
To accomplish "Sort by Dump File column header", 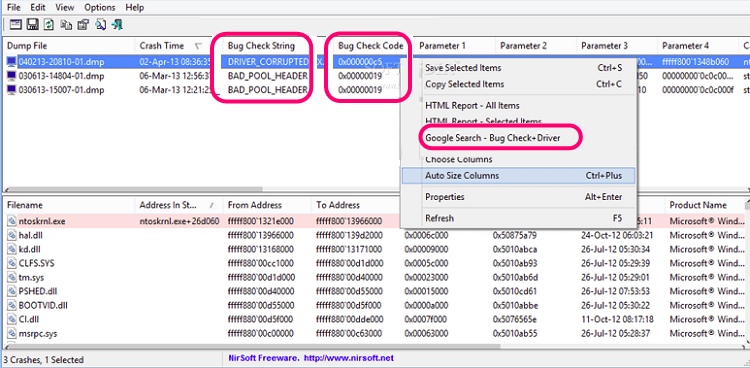I will pos(68,46).
